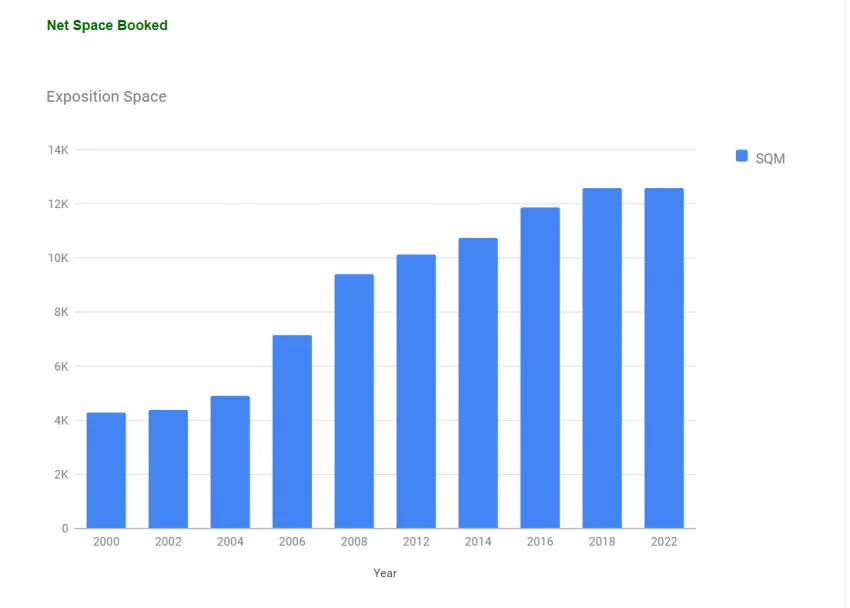Select the 2022 x-axis label

664,542
